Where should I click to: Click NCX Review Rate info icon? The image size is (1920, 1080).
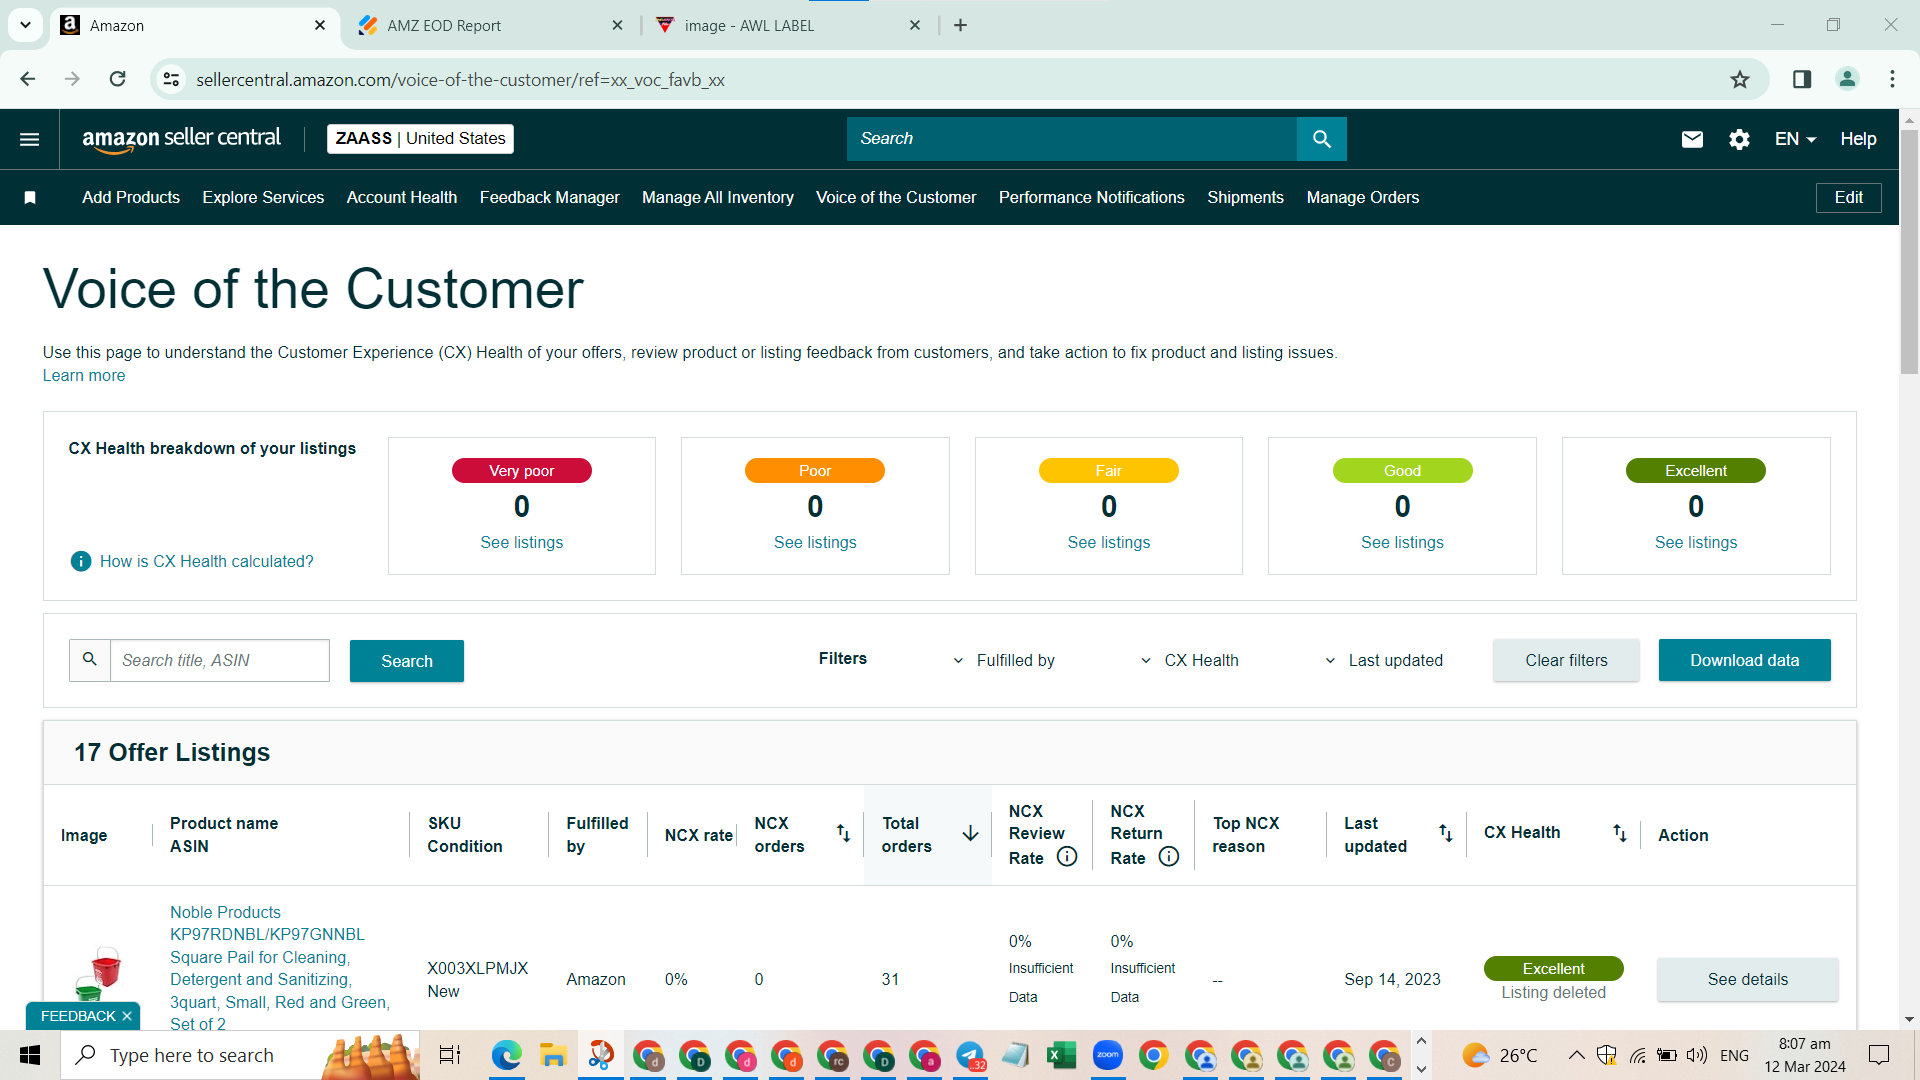[x=1067, y=857]
